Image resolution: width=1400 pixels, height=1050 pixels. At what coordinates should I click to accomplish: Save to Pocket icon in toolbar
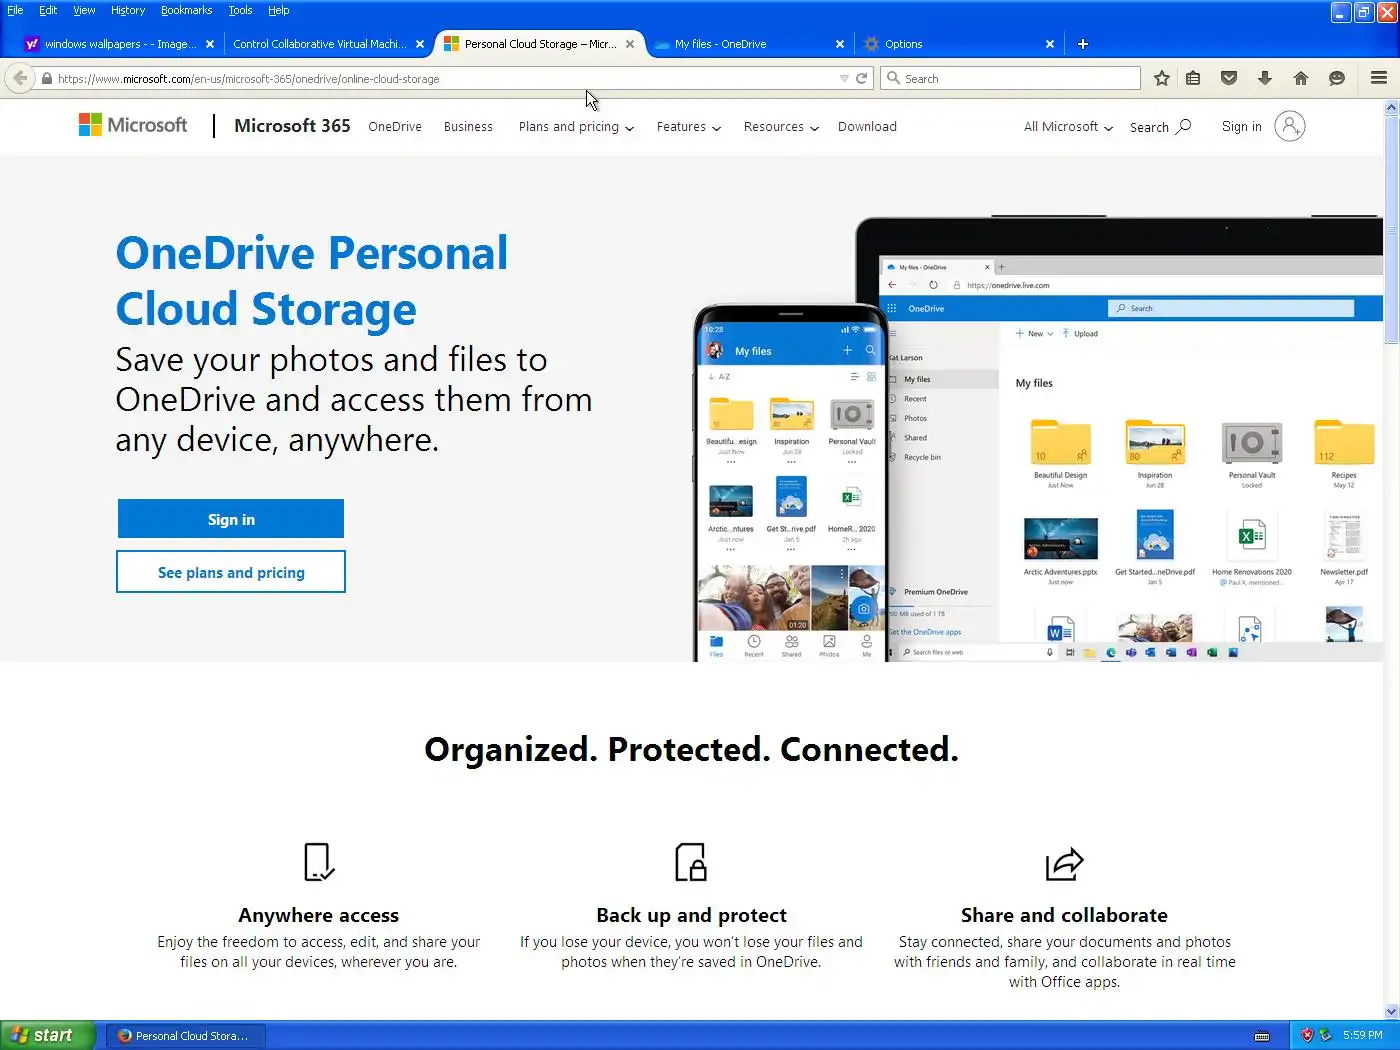(1229, 78)
